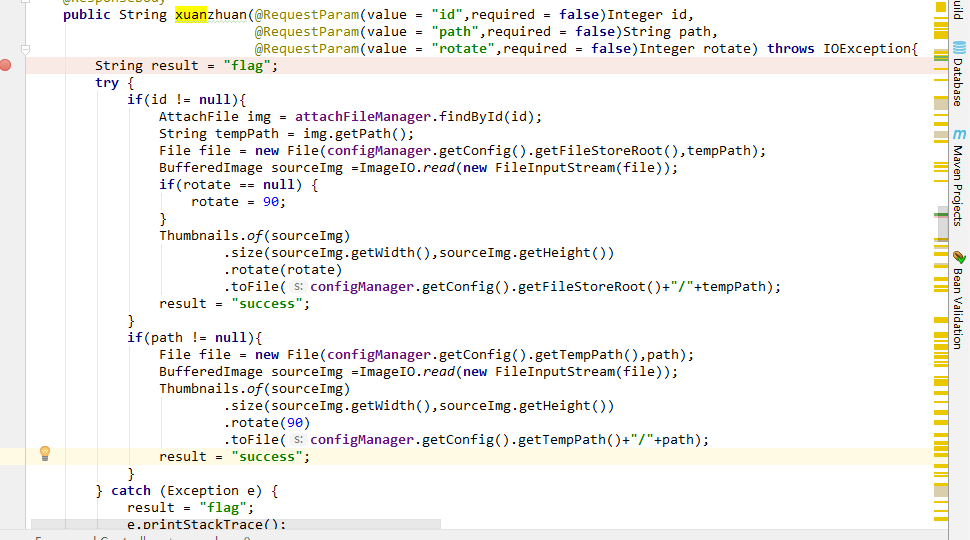
Task: Click the S: hint before getTempPath toFile argument
Action: pos(298,439)
